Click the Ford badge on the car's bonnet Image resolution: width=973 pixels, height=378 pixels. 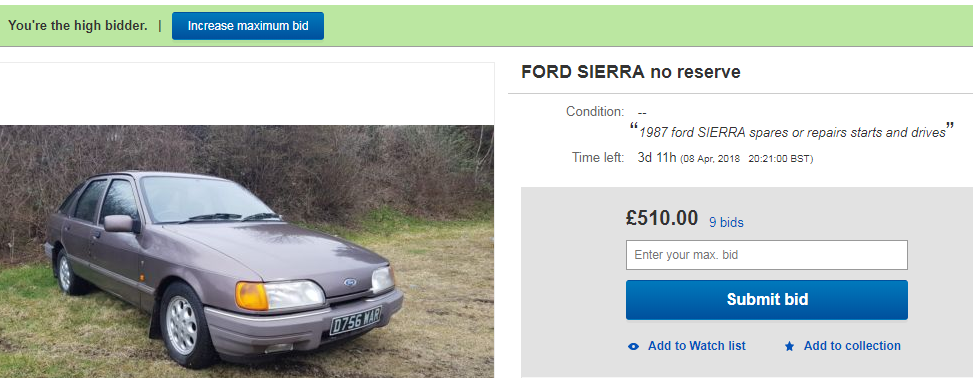(350, 282)
